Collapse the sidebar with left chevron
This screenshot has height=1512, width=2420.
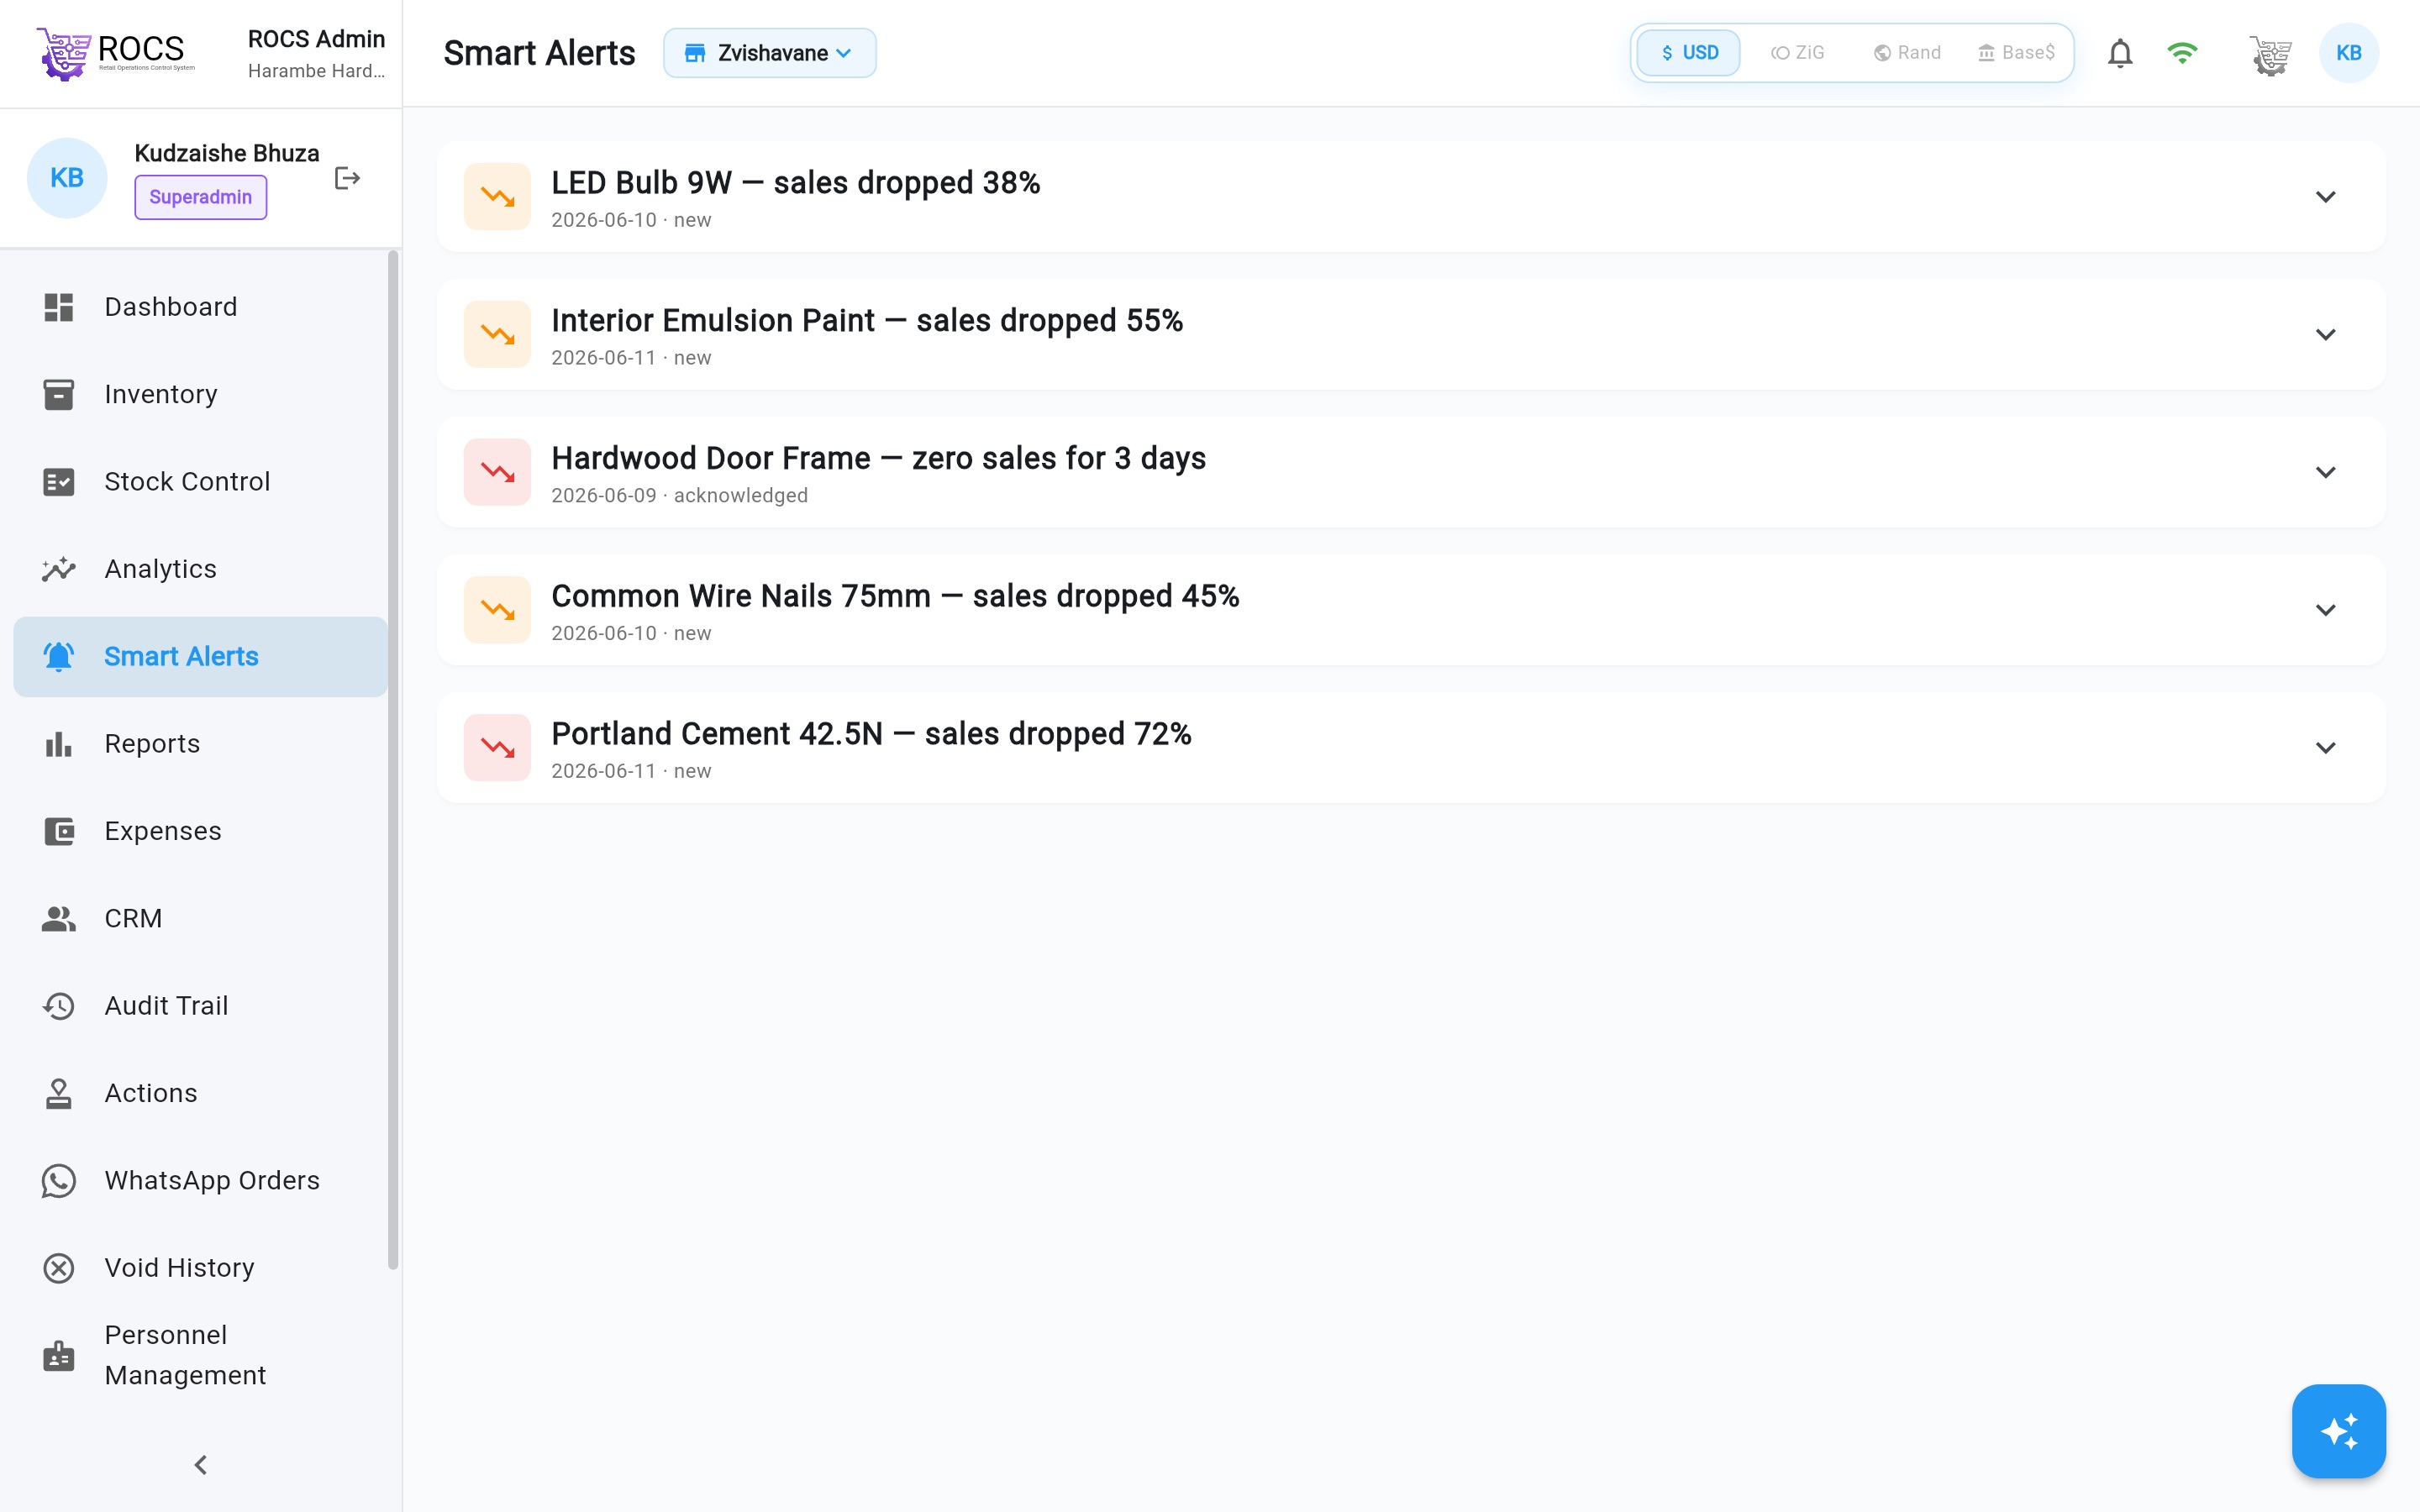200,1465
